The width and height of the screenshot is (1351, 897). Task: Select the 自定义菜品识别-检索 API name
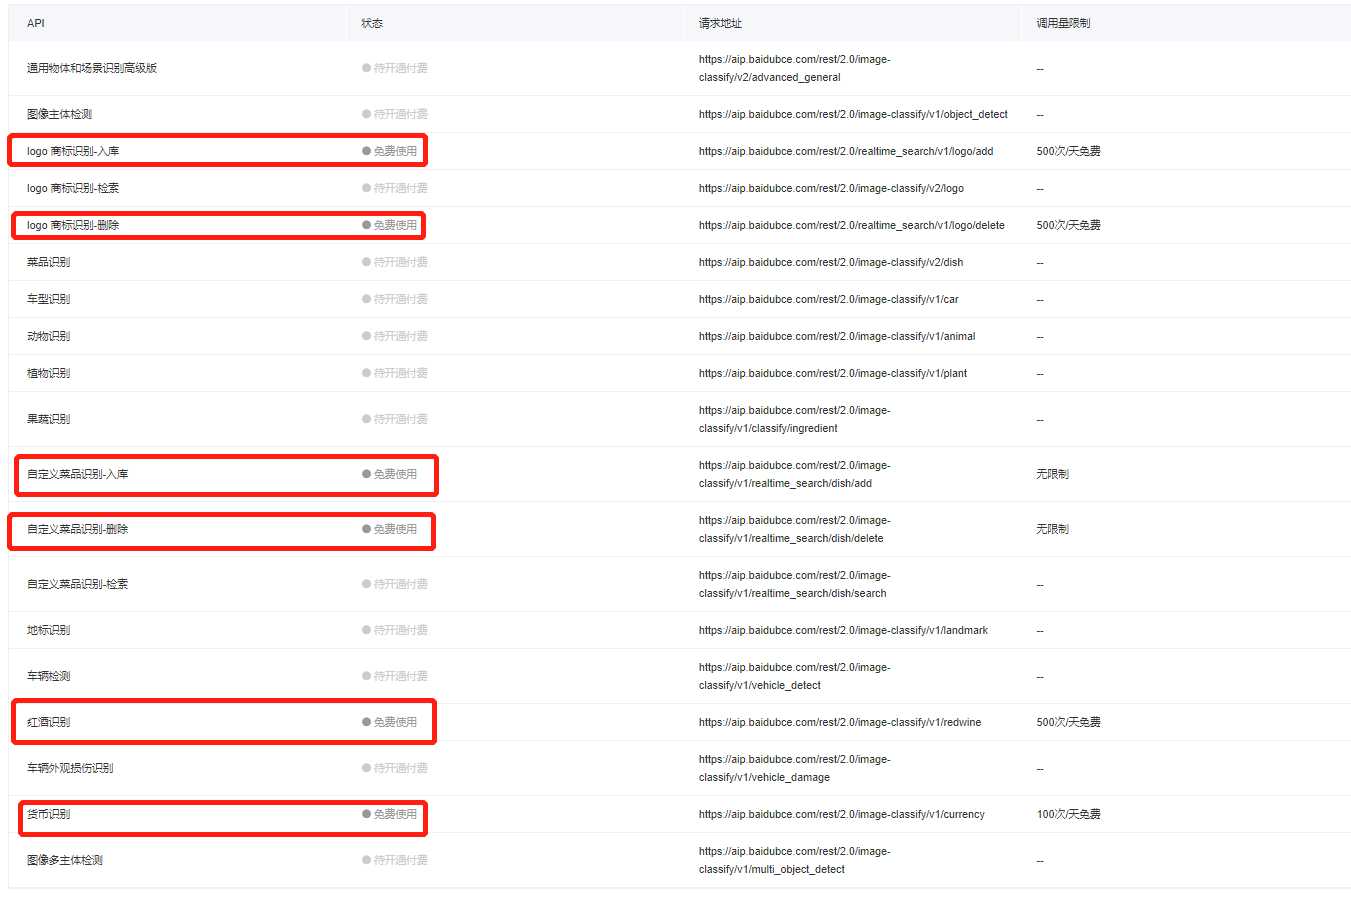pyautogui.click(x=77, y=584)
